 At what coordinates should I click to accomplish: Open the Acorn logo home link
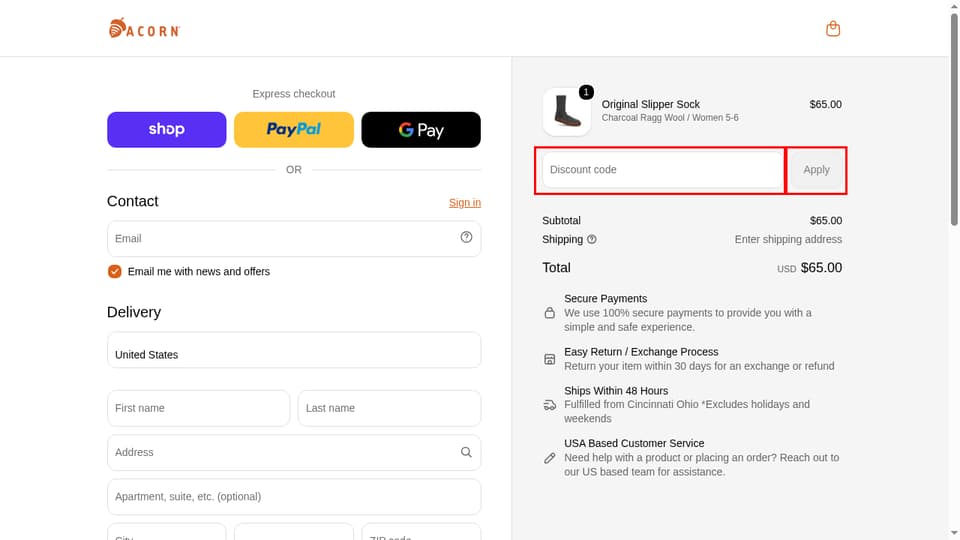(x=144, y=29)
